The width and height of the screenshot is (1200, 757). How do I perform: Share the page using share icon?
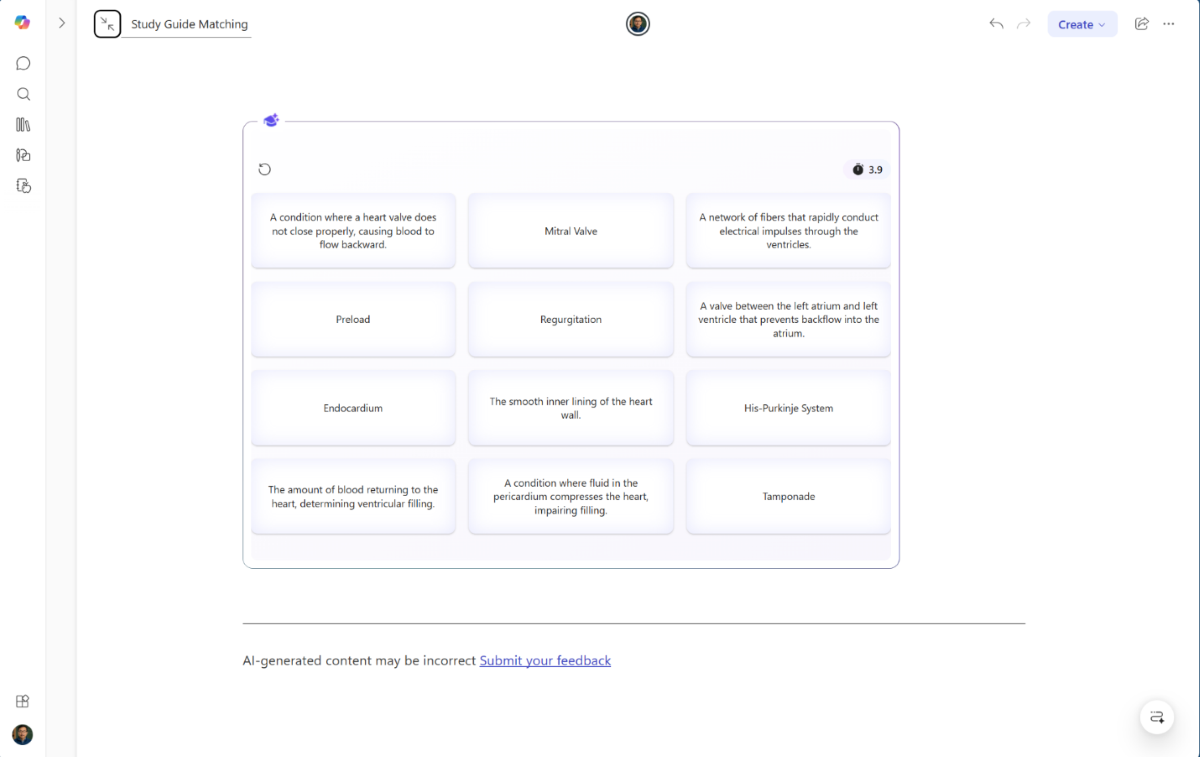(x=1141, y=24)
